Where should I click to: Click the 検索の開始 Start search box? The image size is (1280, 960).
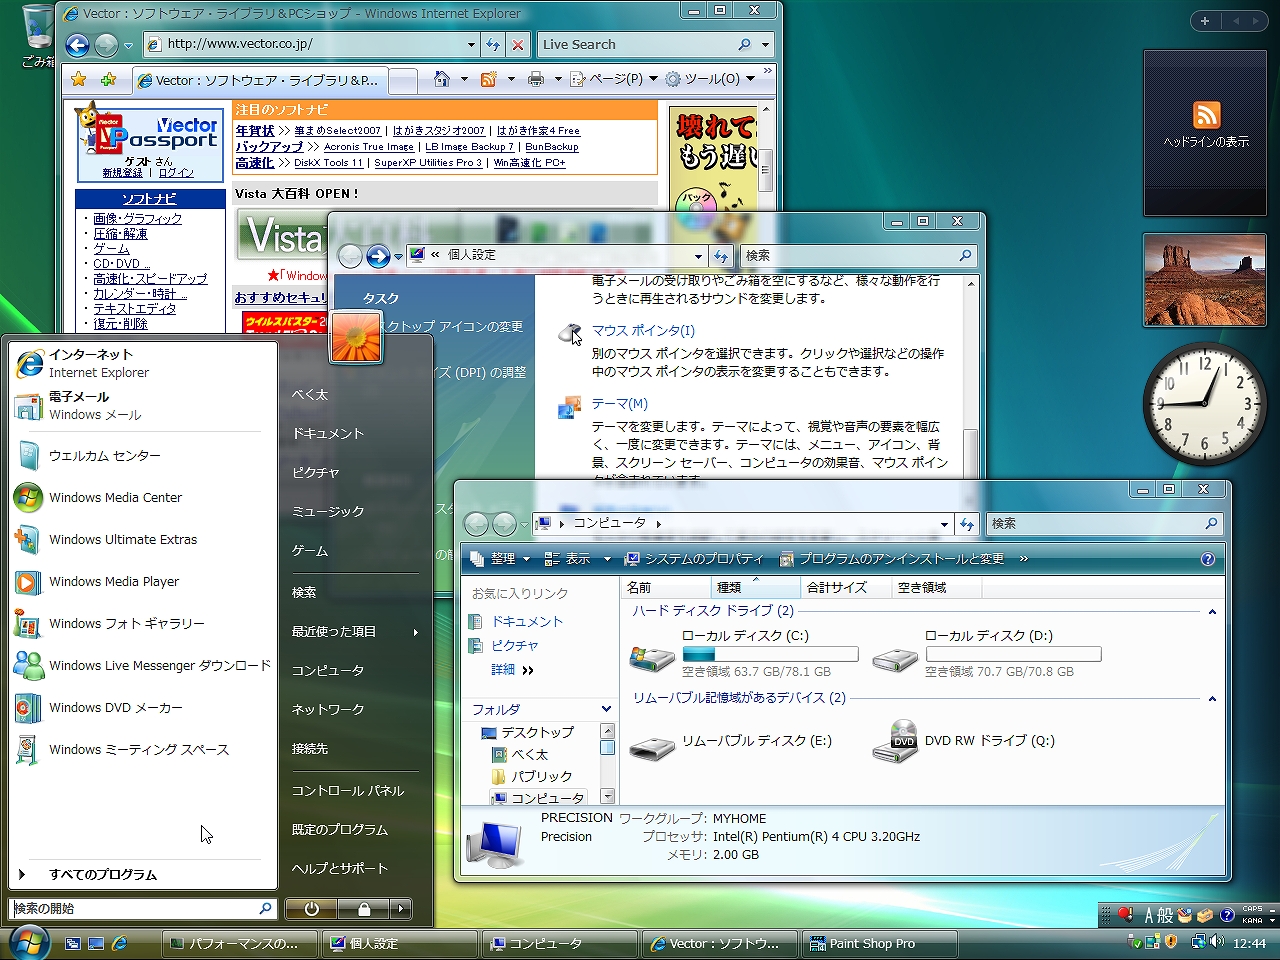pyautogui.click(x=143, y=909)
